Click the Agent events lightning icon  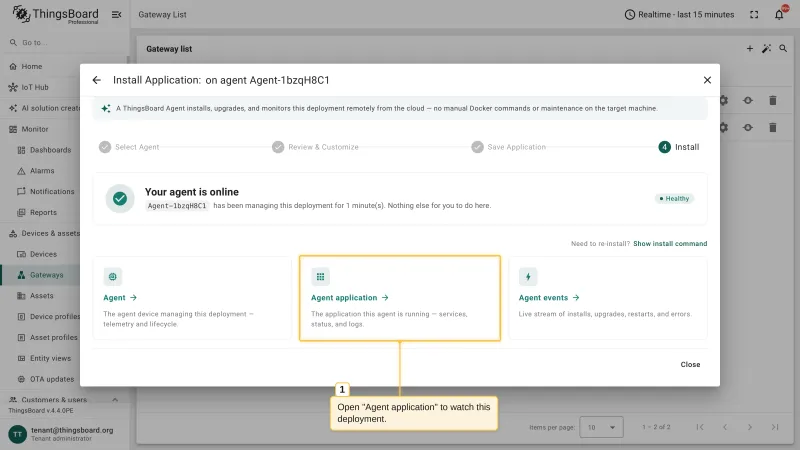[x=528, y=277]
